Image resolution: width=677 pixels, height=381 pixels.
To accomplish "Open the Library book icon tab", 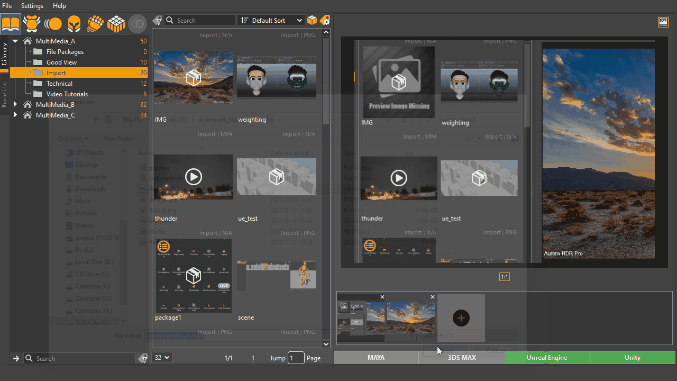I will (10, 23).
